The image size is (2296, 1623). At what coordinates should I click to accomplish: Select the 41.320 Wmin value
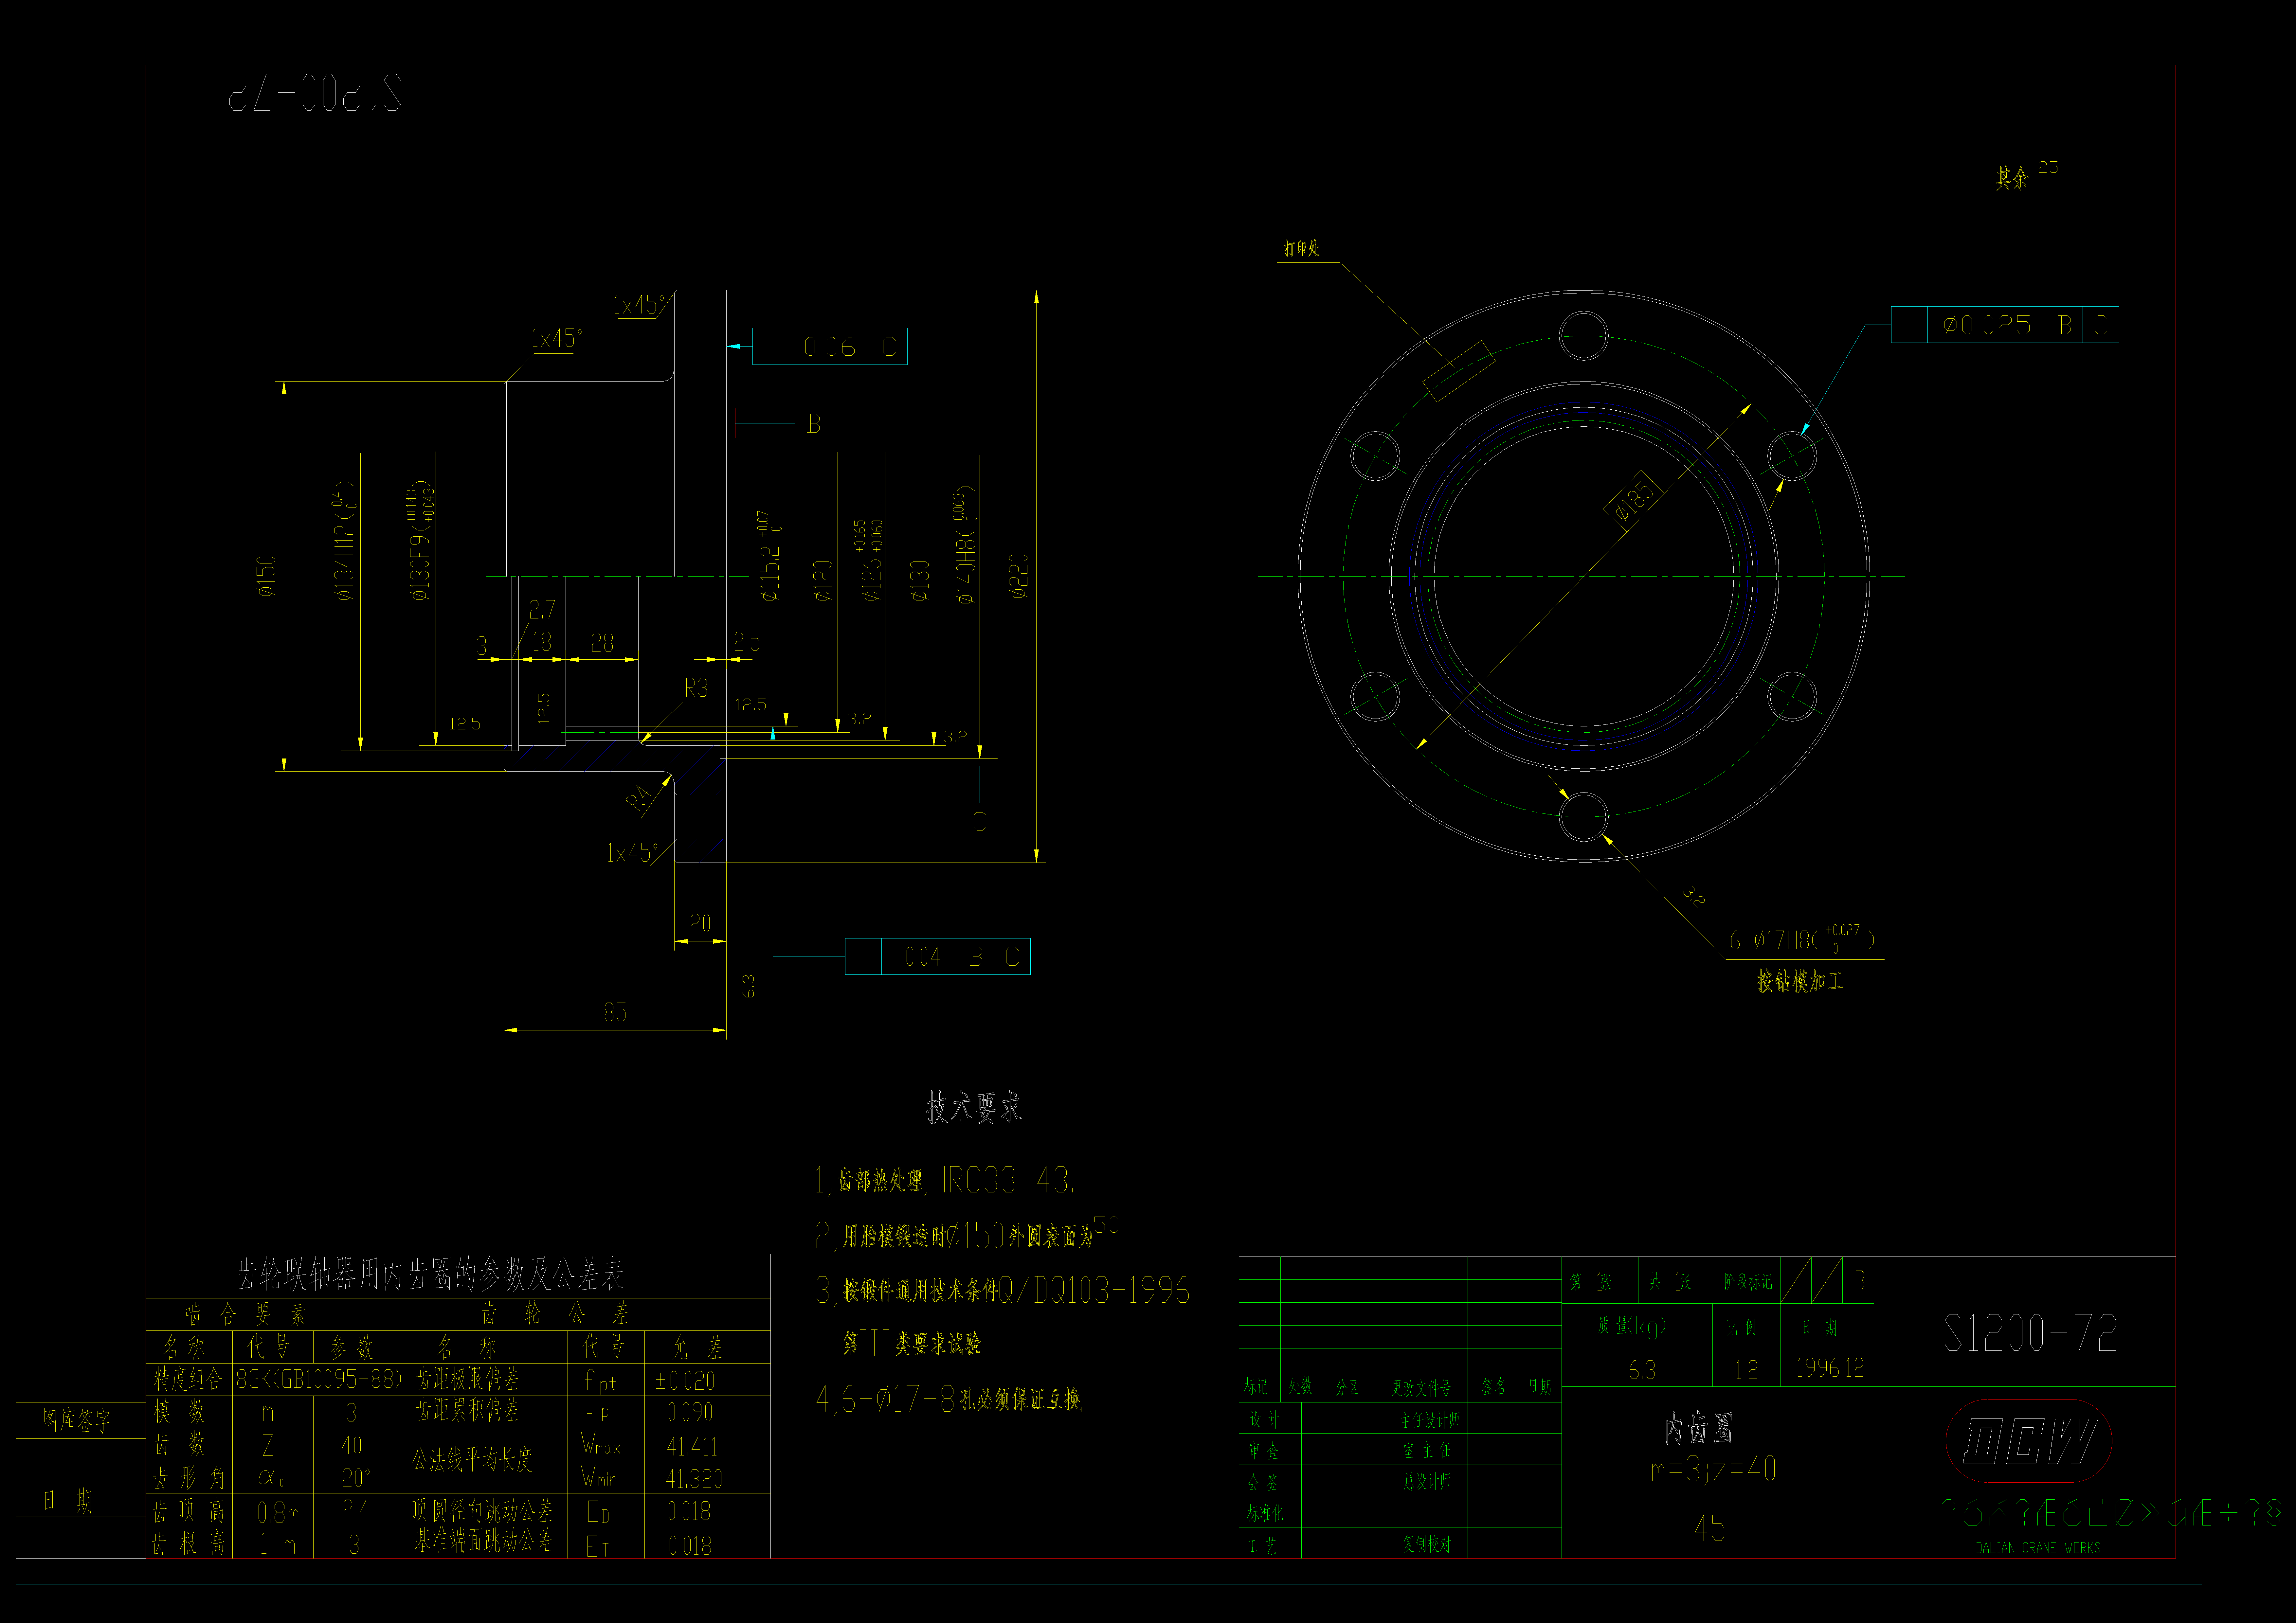click(x=694, y=1479)
